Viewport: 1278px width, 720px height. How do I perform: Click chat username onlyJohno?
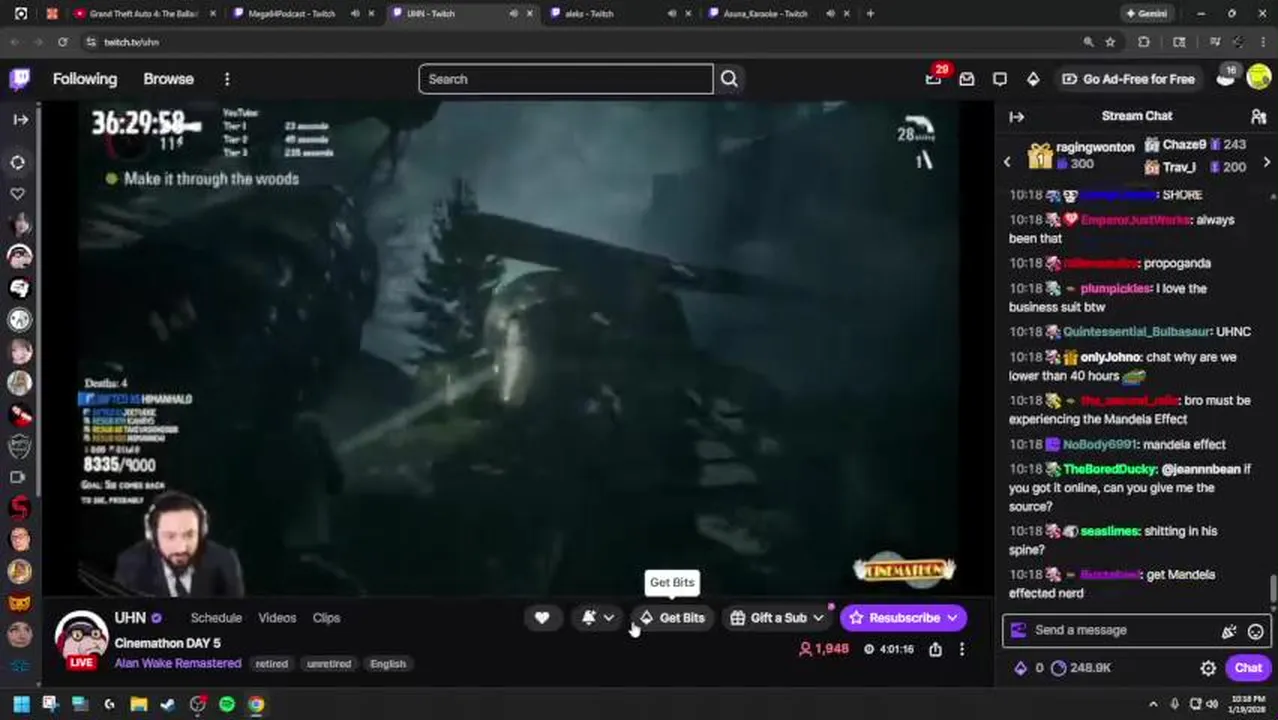pos(1110,357)
